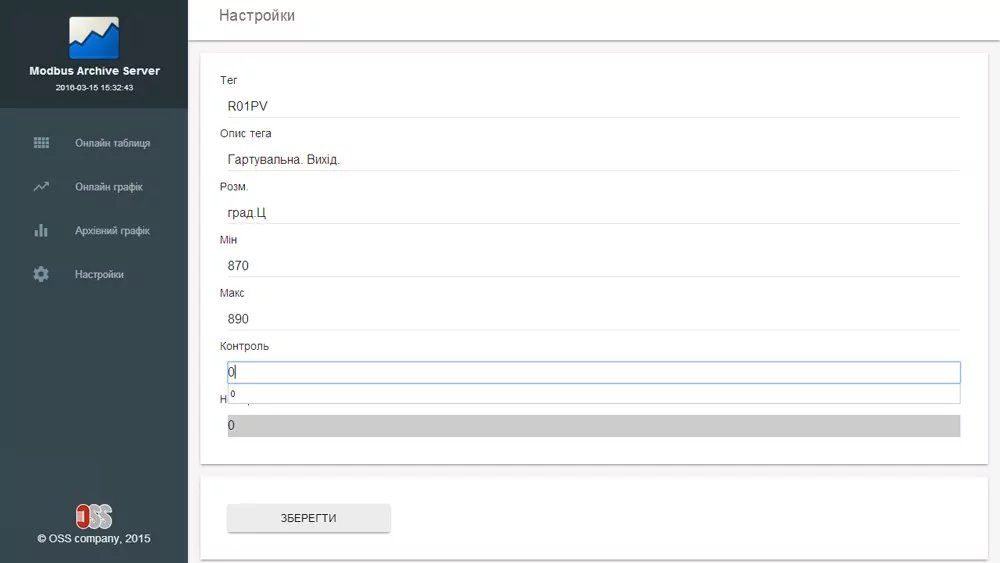Click the Розм. label
The image size is (1000, 563).
point(234,187)
